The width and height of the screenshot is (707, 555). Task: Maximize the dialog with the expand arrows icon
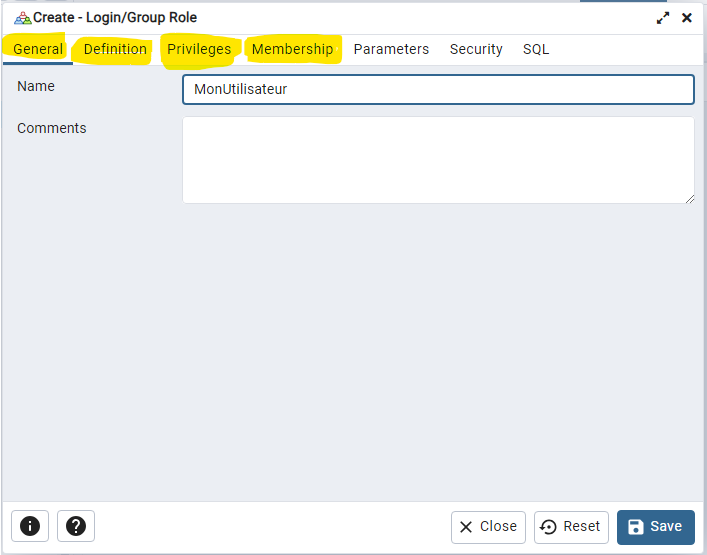coord(663,18)
